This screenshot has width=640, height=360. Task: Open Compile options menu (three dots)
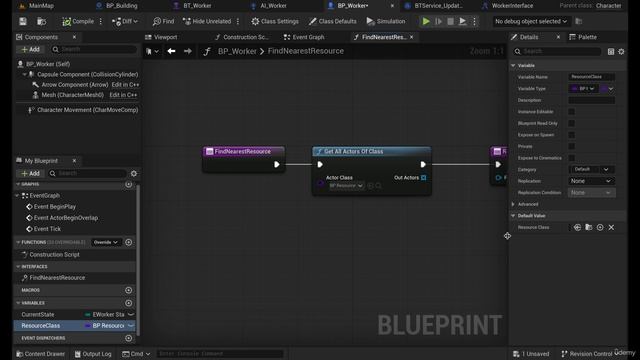point(100,21)
